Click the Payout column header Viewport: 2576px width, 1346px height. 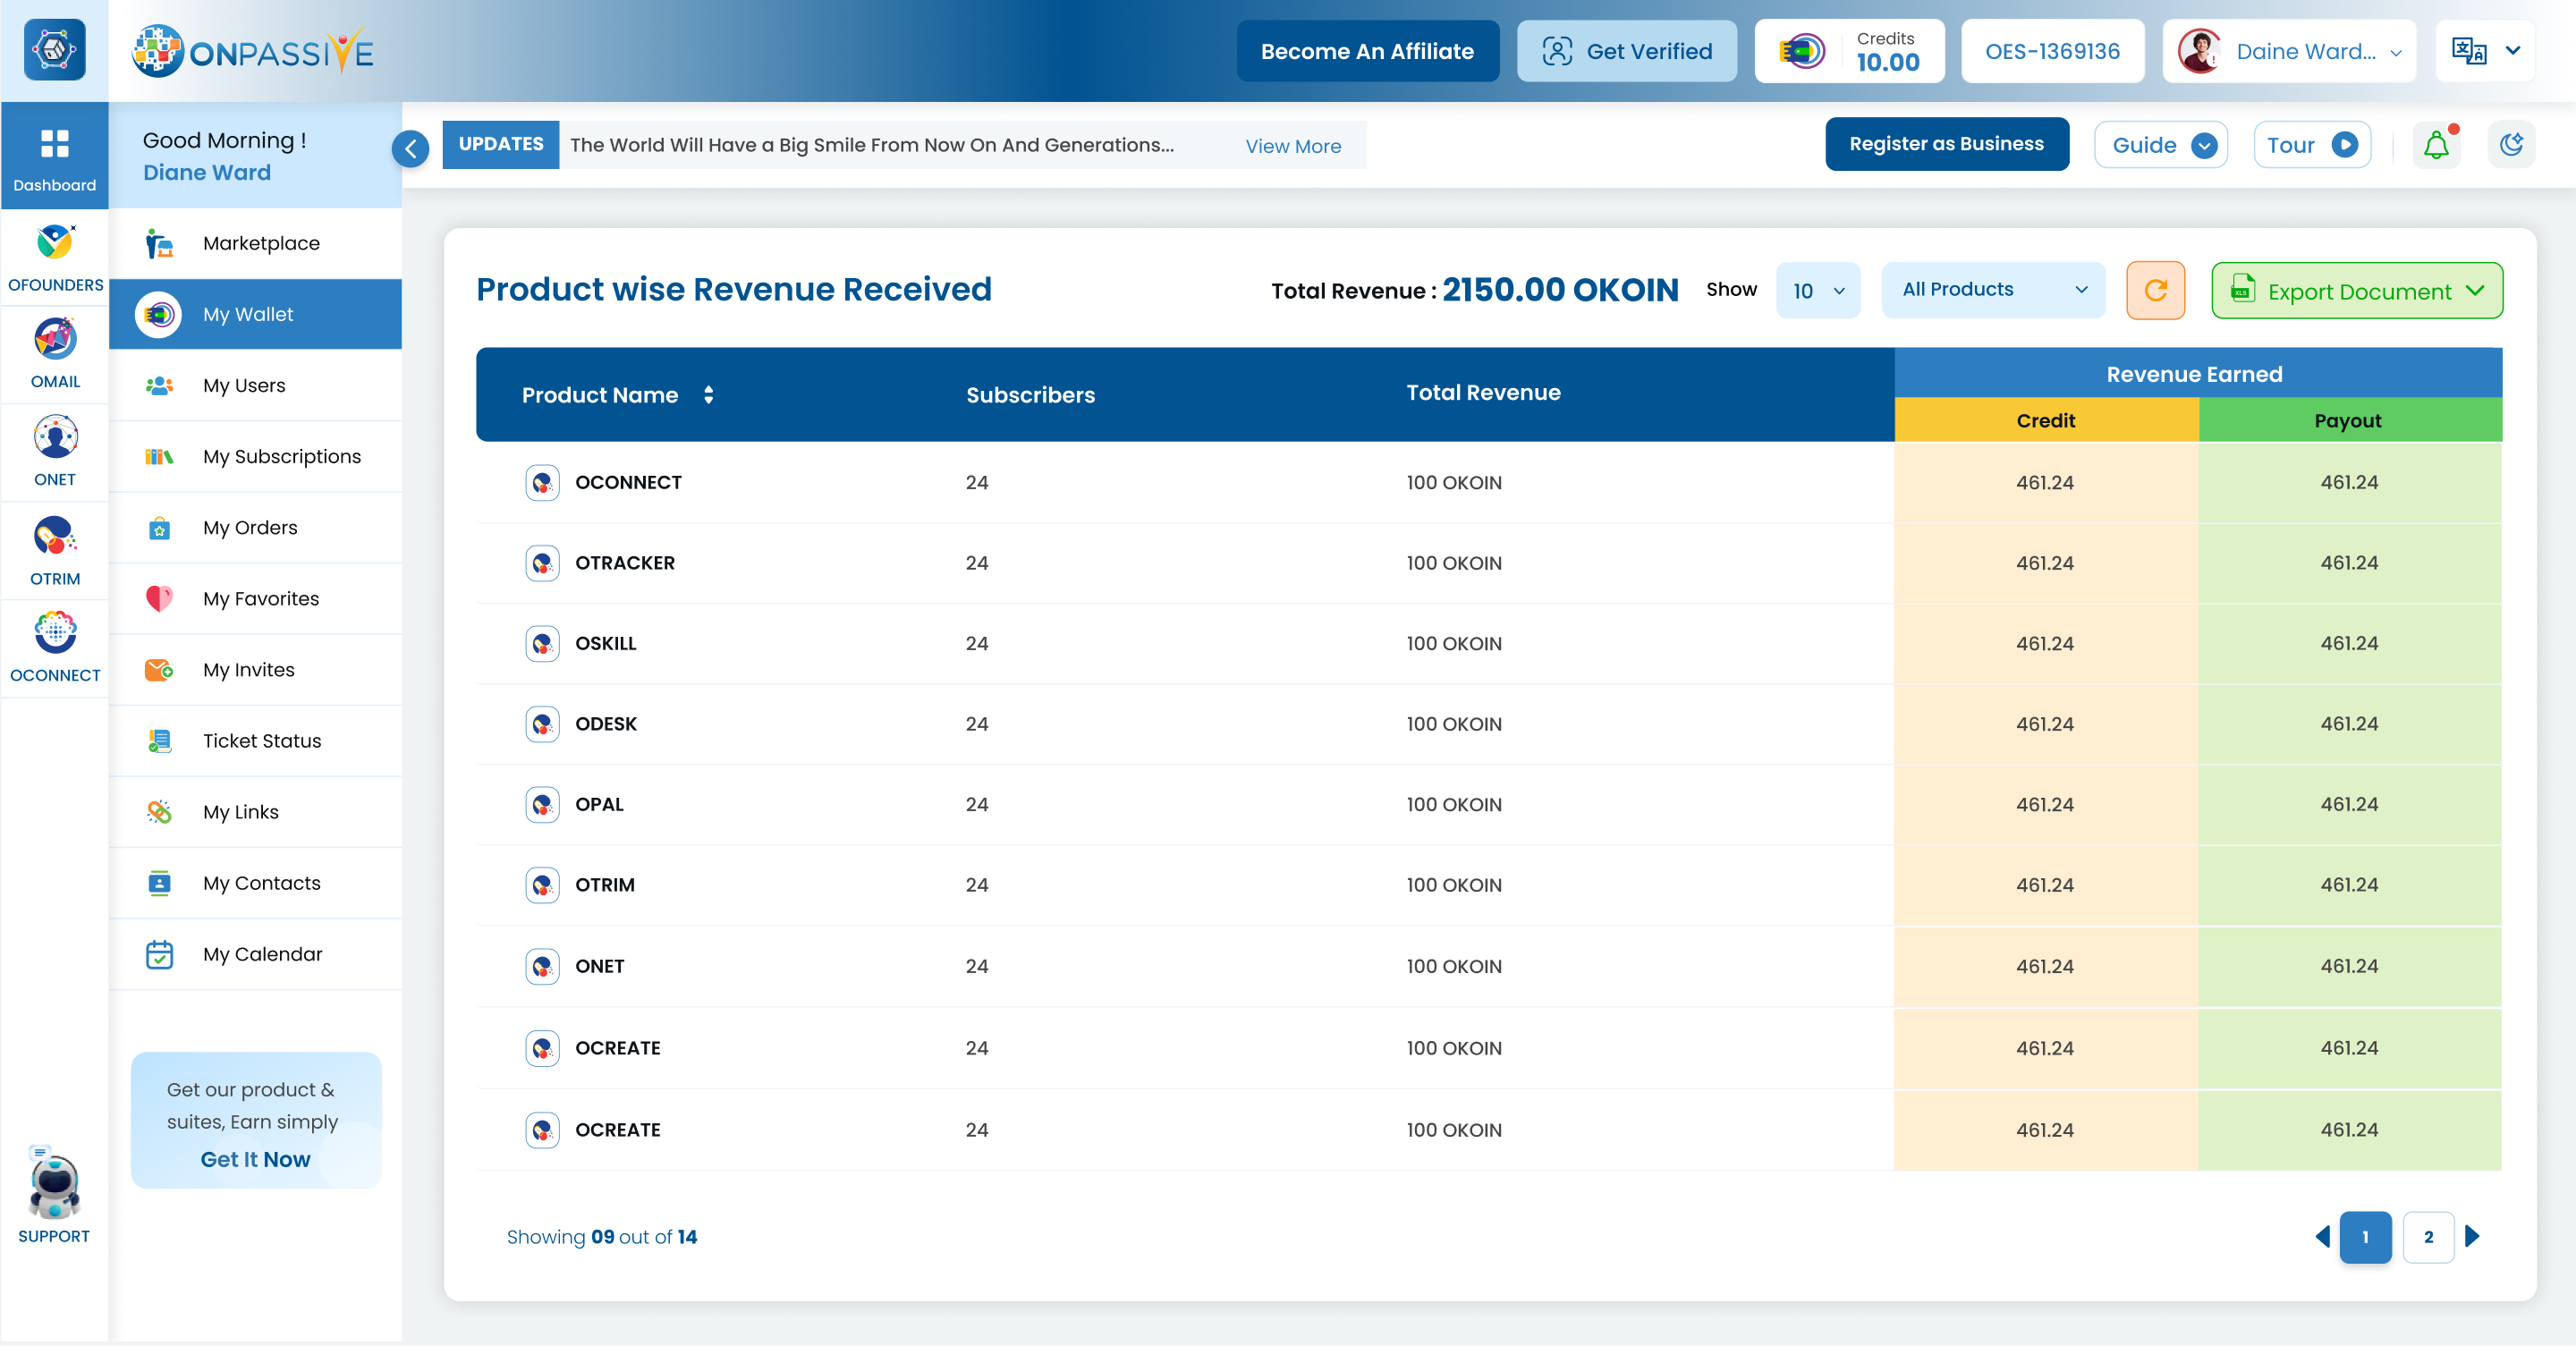(2349, 421)
